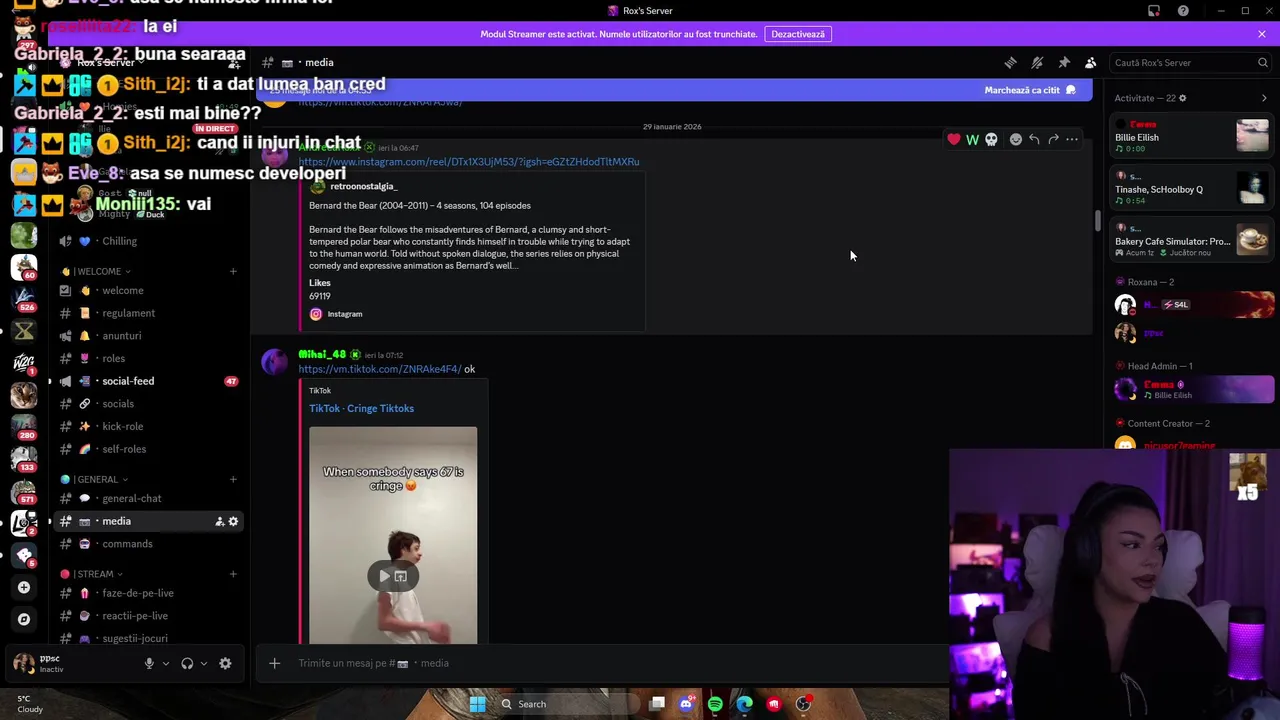Create channel plus next to STREAM
The image size is (1280, 720).
click(233, 574)
